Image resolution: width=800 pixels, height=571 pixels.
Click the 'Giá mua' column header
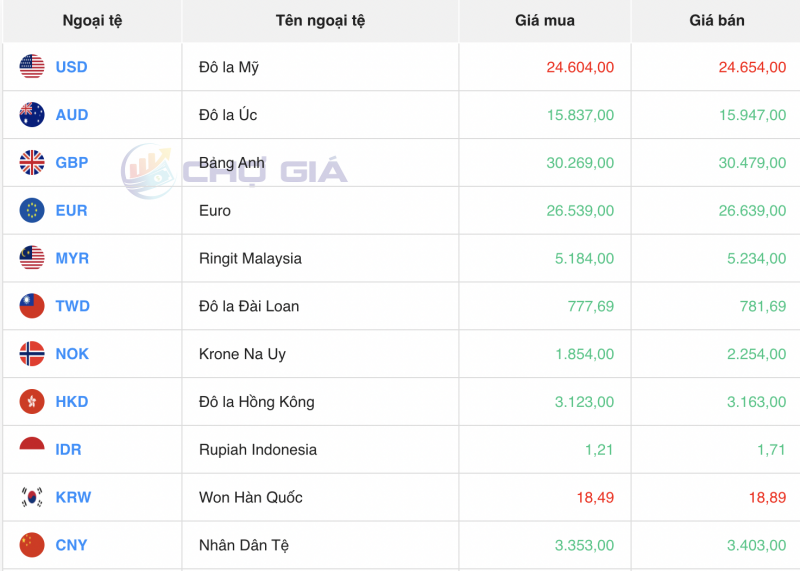[x=544, y=20]
